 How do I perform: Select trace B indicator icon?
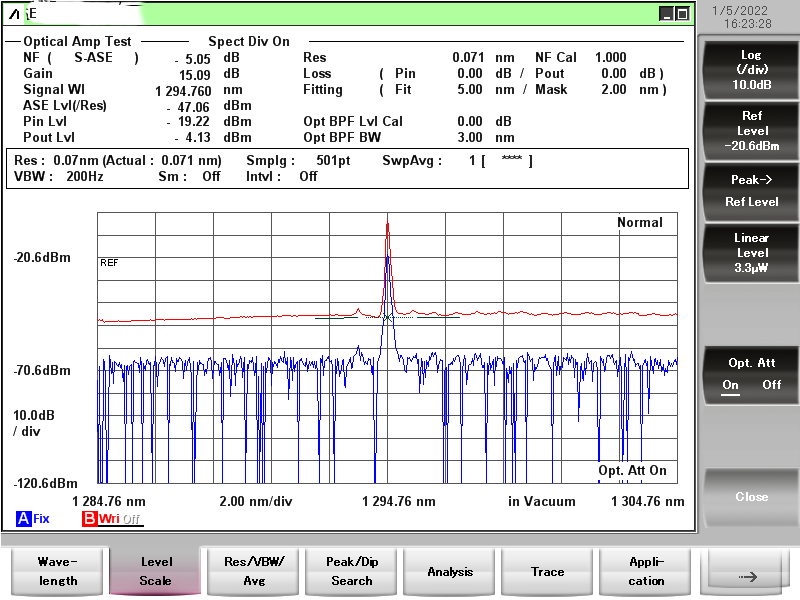[x=90, y=519]
